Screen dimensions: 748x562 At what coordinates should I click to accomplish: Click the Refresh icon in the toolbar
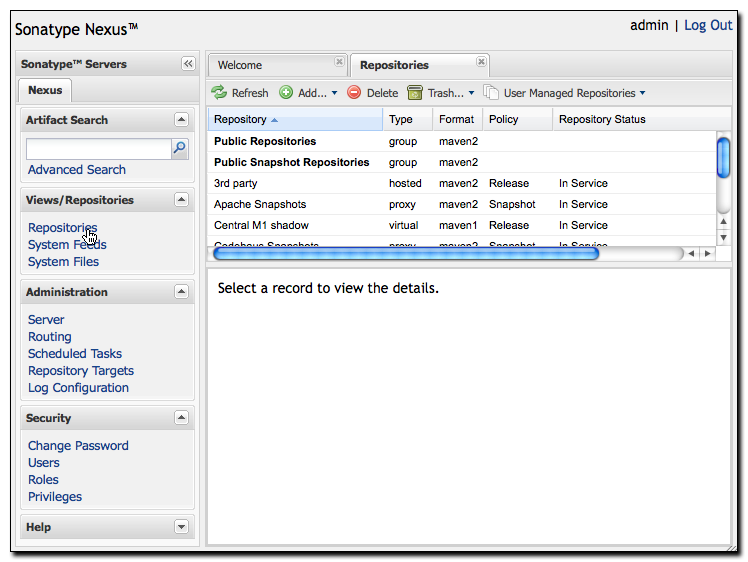click(219, 92)
